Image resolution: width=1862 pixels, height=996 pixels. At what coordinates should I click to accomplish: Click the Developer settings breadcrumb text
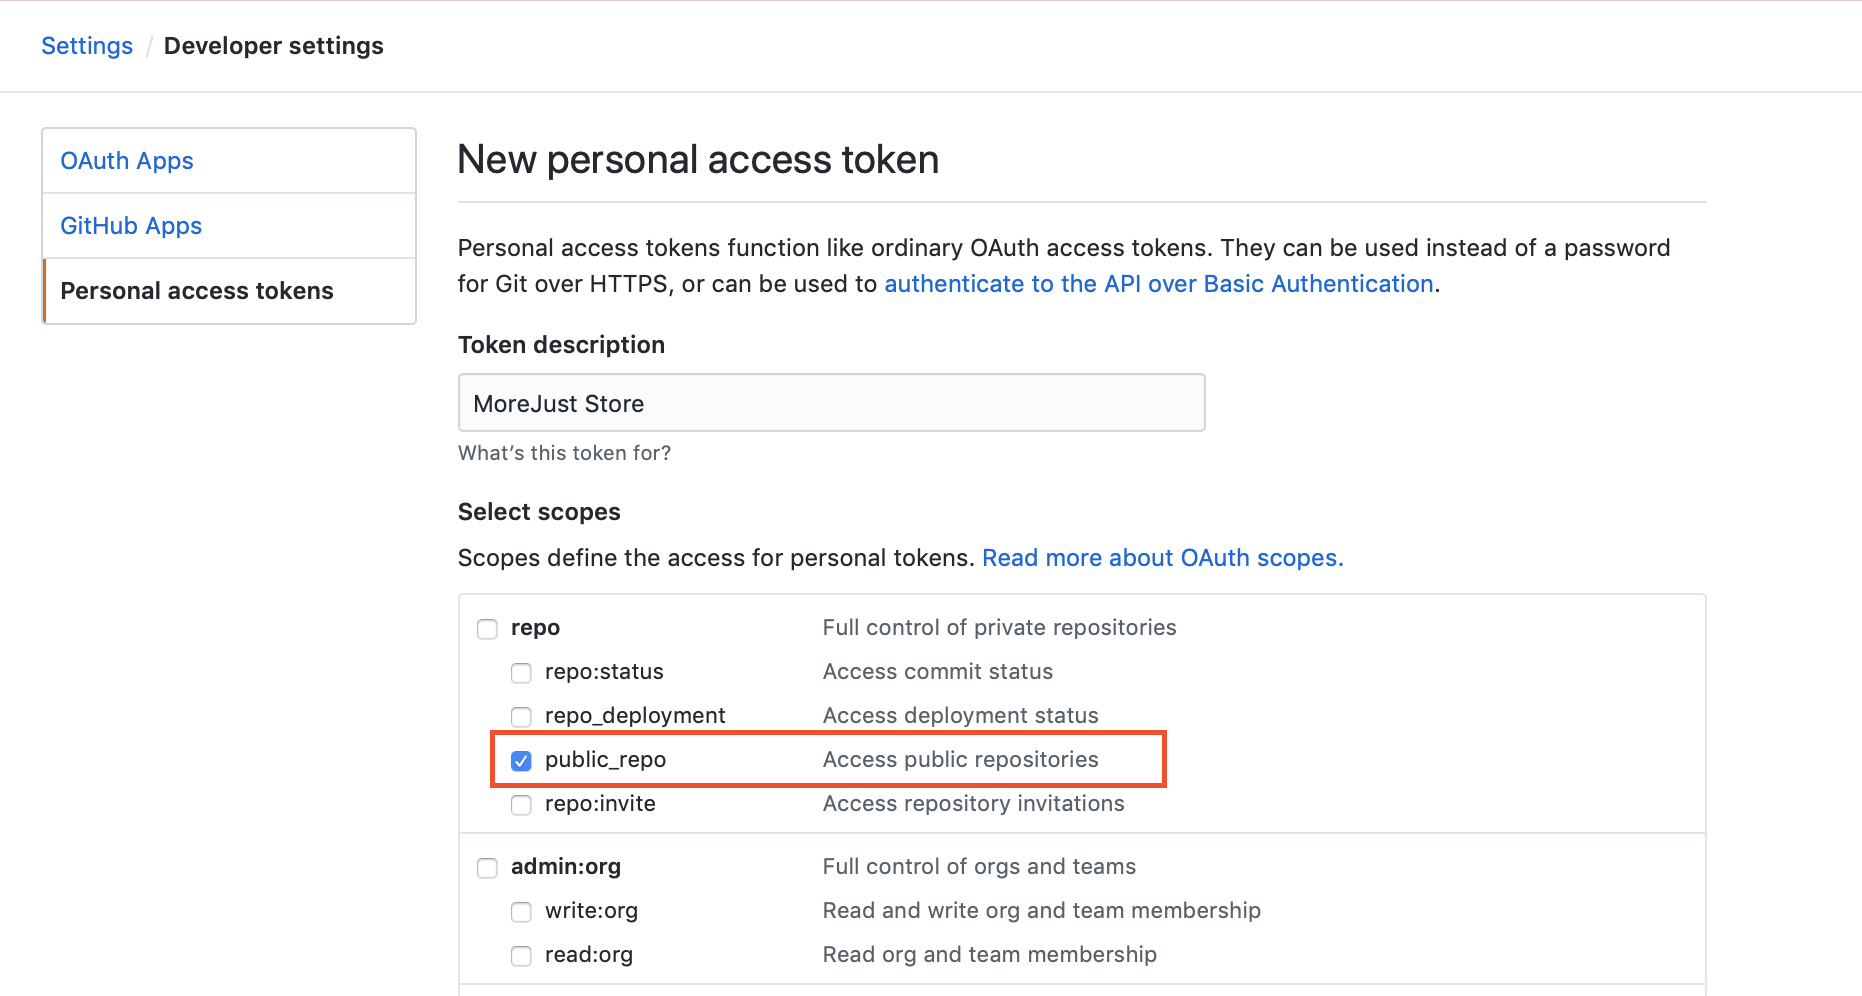273,46
